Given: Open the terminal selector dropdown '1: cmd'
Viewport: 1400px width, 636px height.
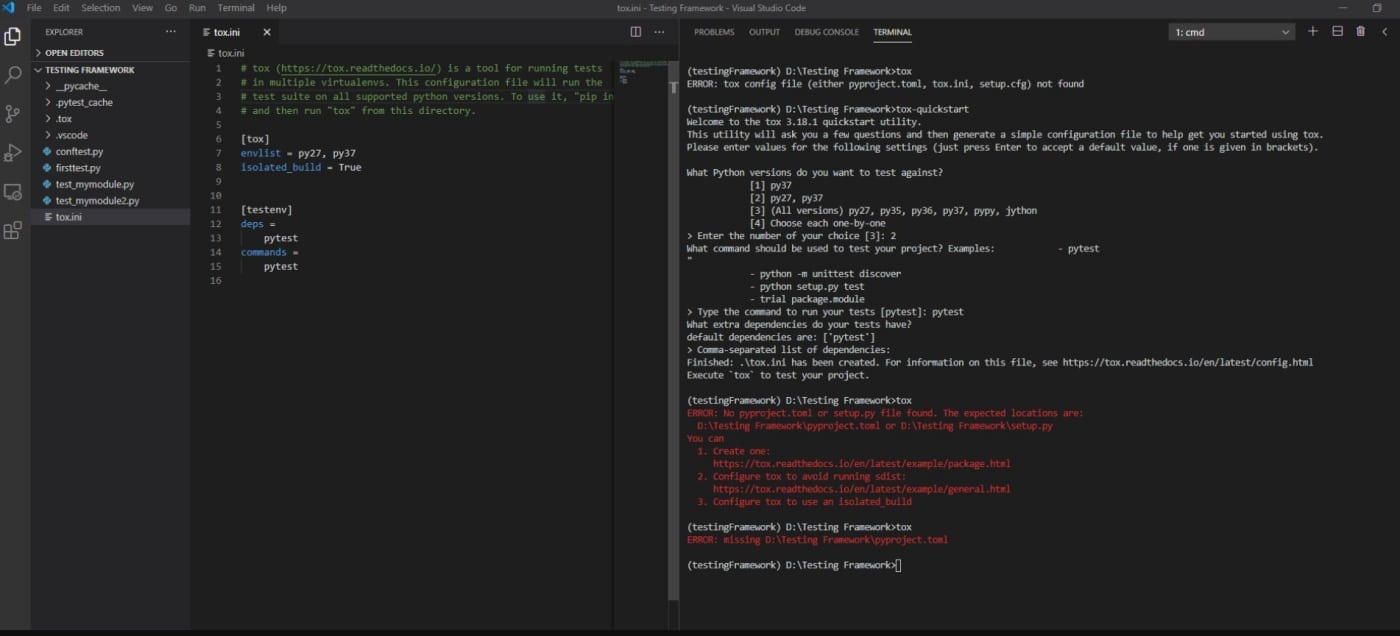Looking at the screenshot, I should coord(1232,32).
